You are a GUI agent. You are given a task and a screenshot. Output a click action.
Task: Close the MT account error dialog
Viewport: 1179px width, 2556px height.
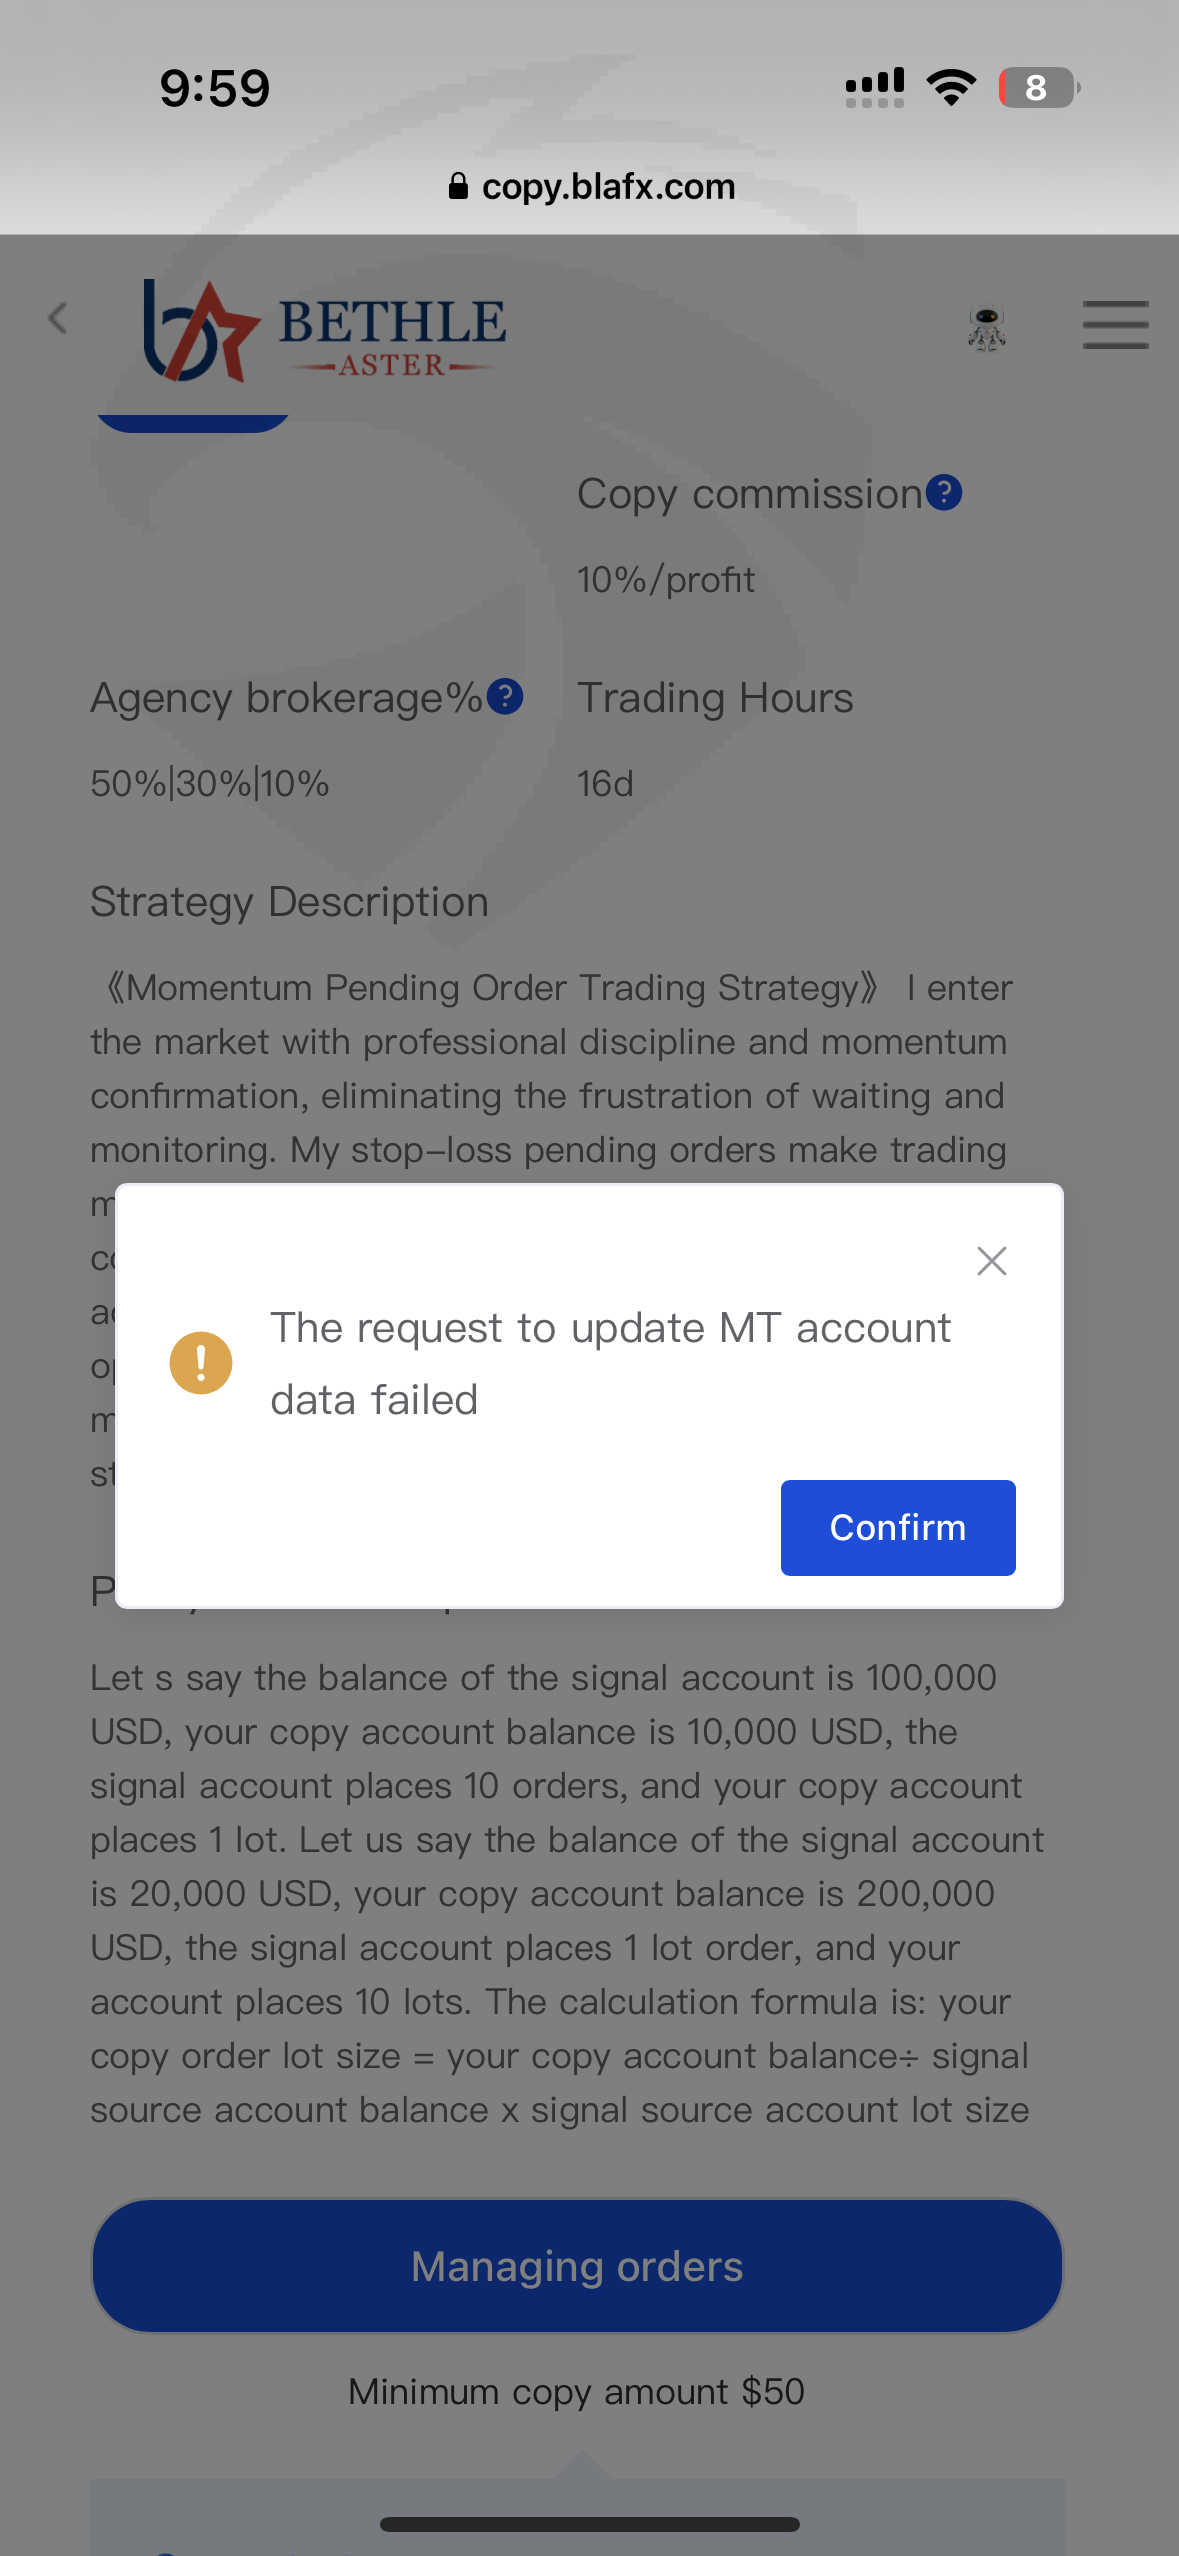(x=991, y=1261)
